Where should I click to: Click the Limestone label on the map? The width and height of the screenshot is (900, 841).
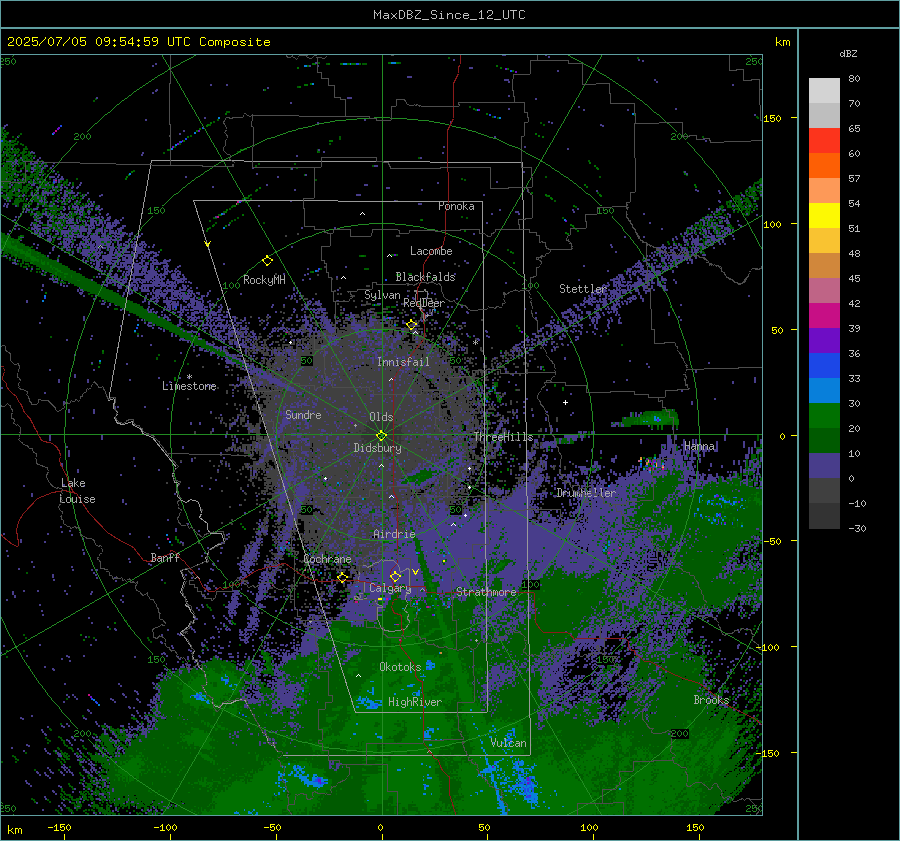(189, 386)
